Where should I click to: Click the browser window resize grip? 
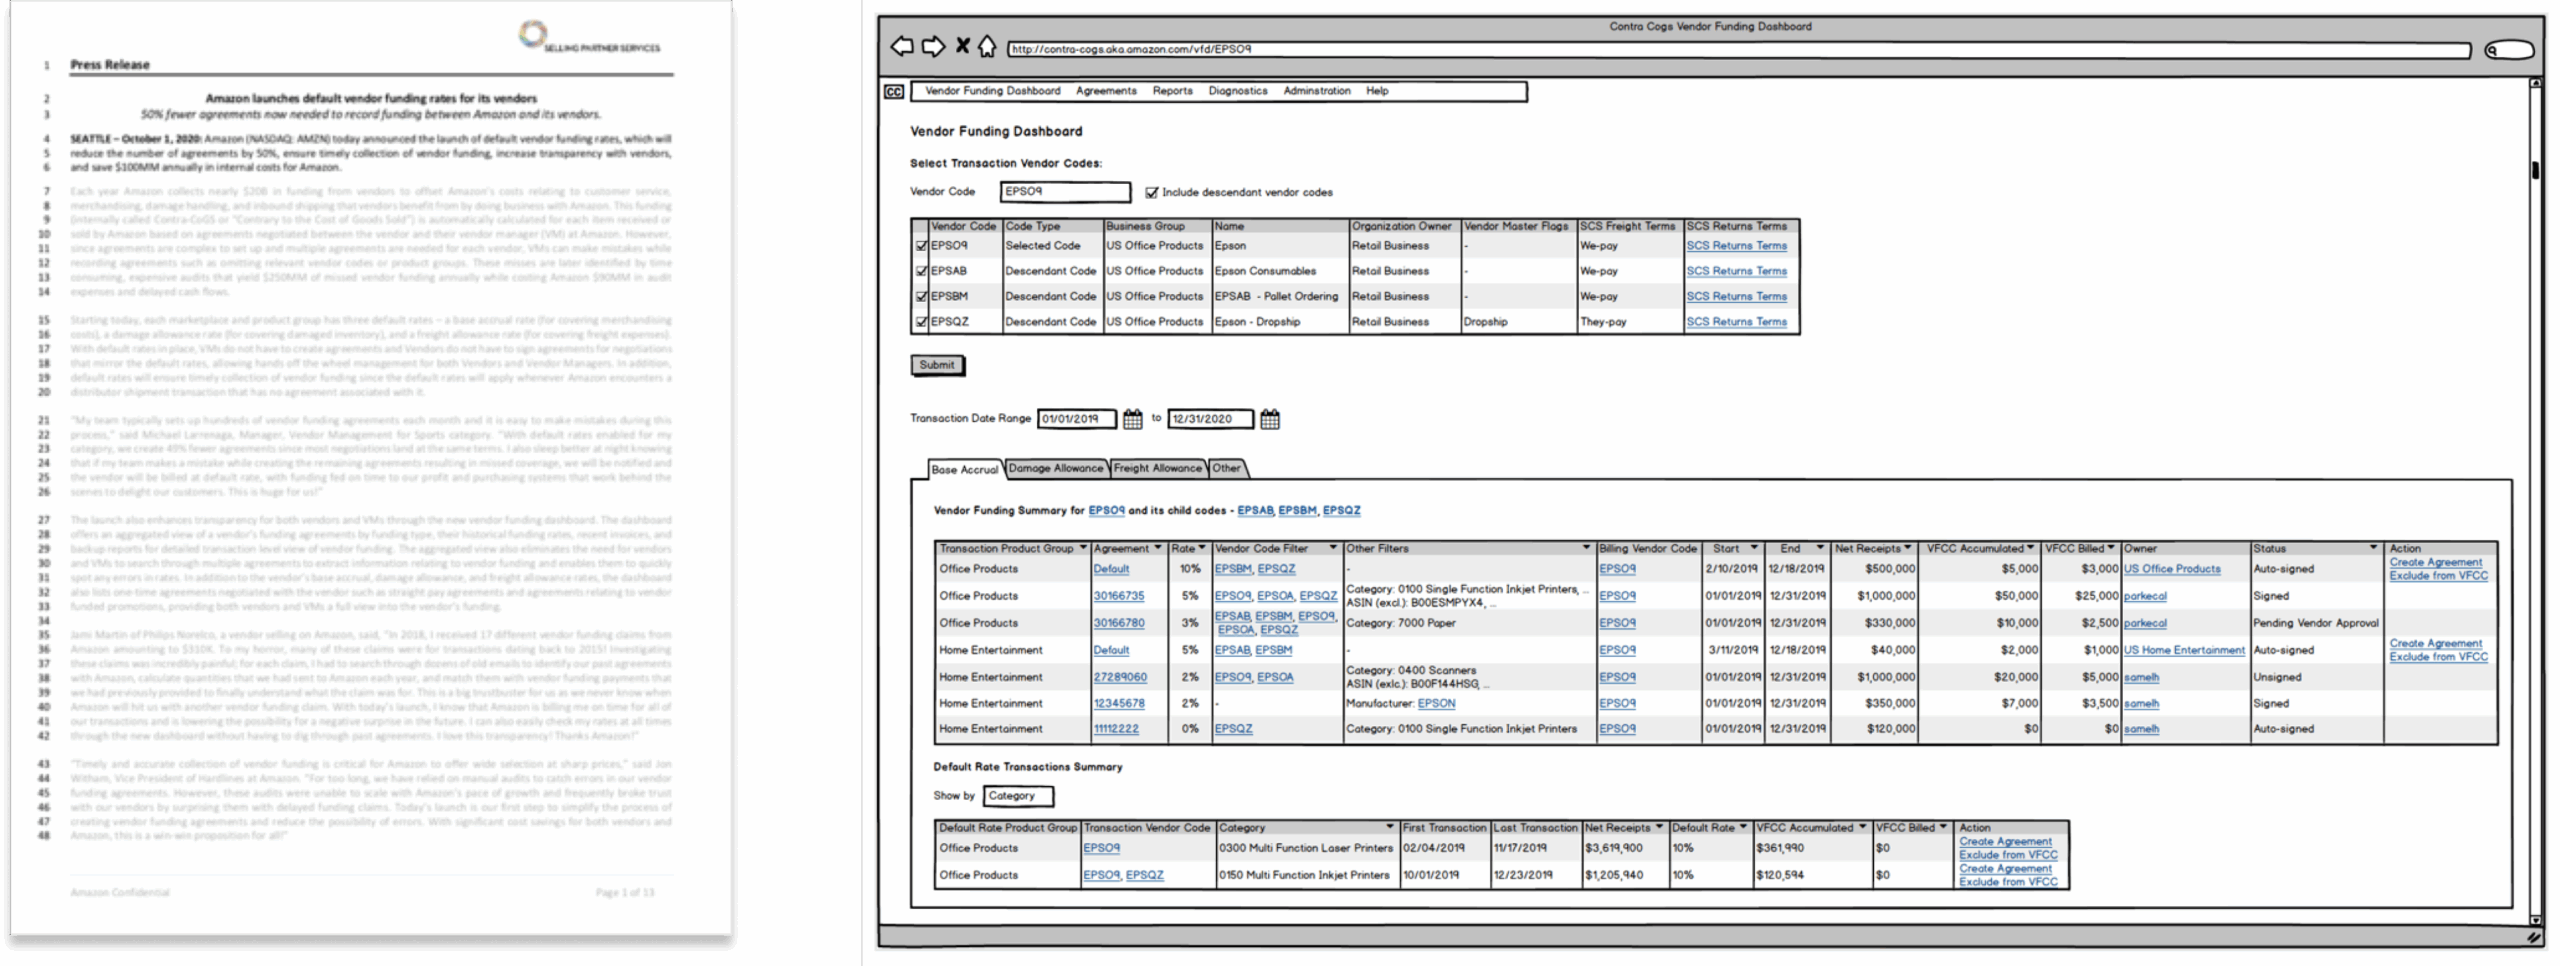tap(2534, 938)
